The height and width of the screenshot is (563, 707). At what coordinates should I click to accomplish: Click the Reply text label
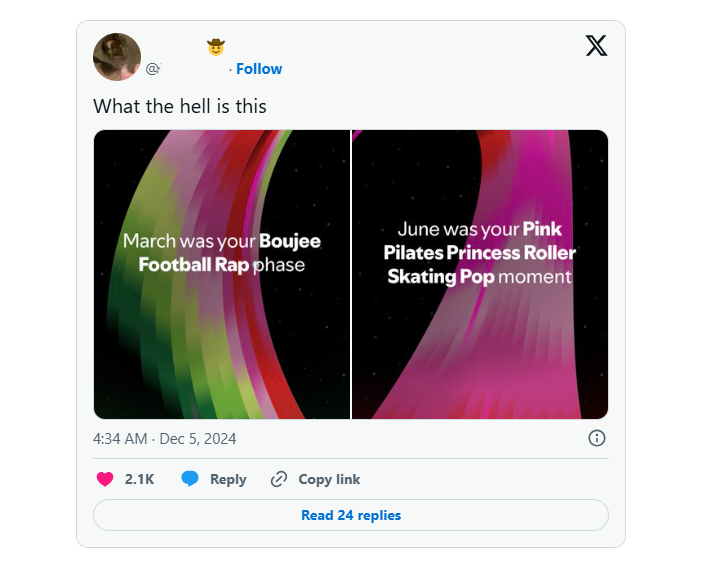coord(228,479)
